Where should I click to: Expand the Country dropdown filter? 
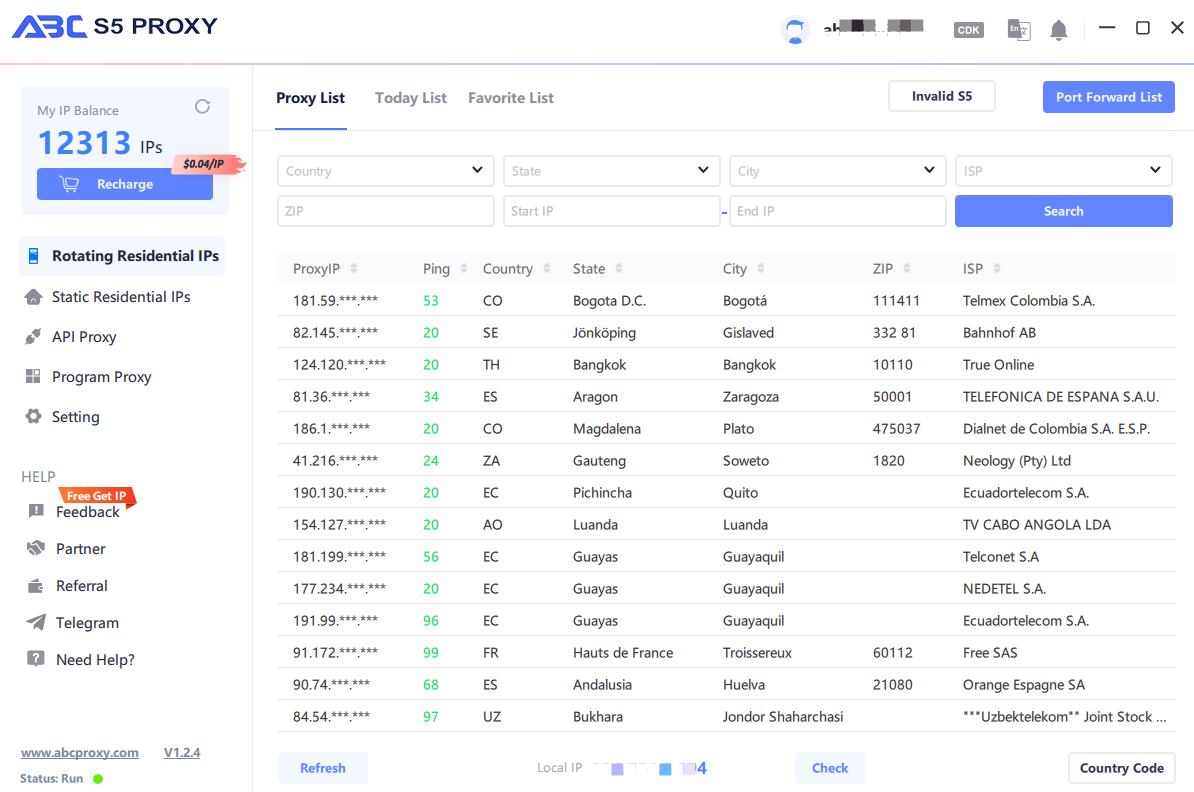tap(385, 171)
